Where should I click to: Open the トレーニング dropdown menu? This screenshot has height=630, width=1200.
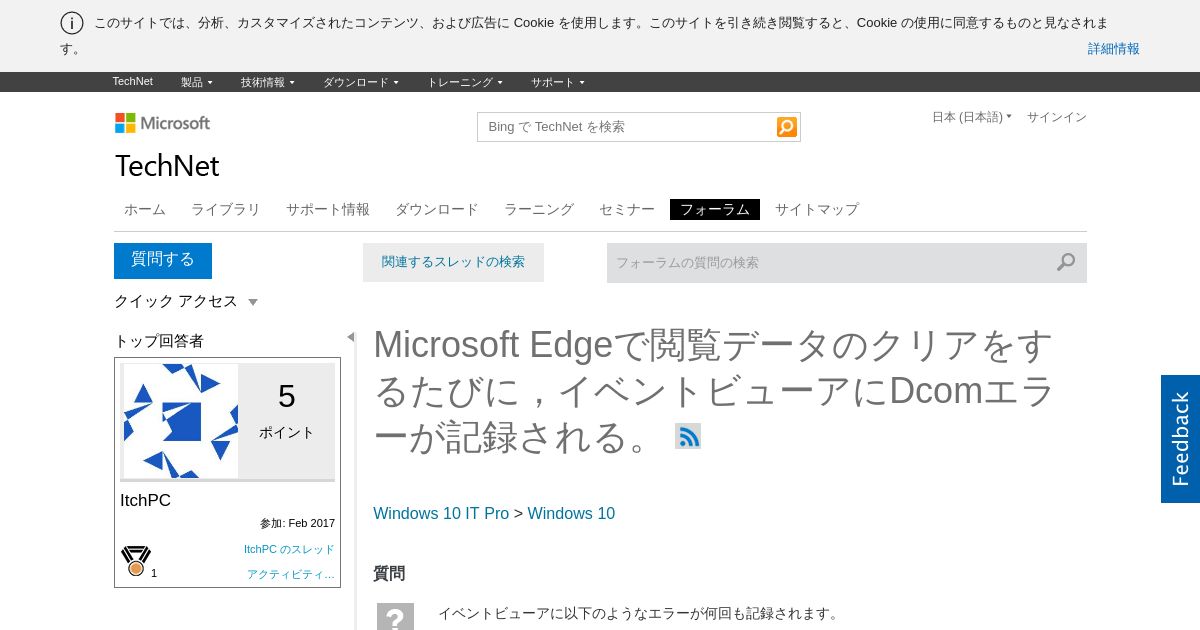464,82
